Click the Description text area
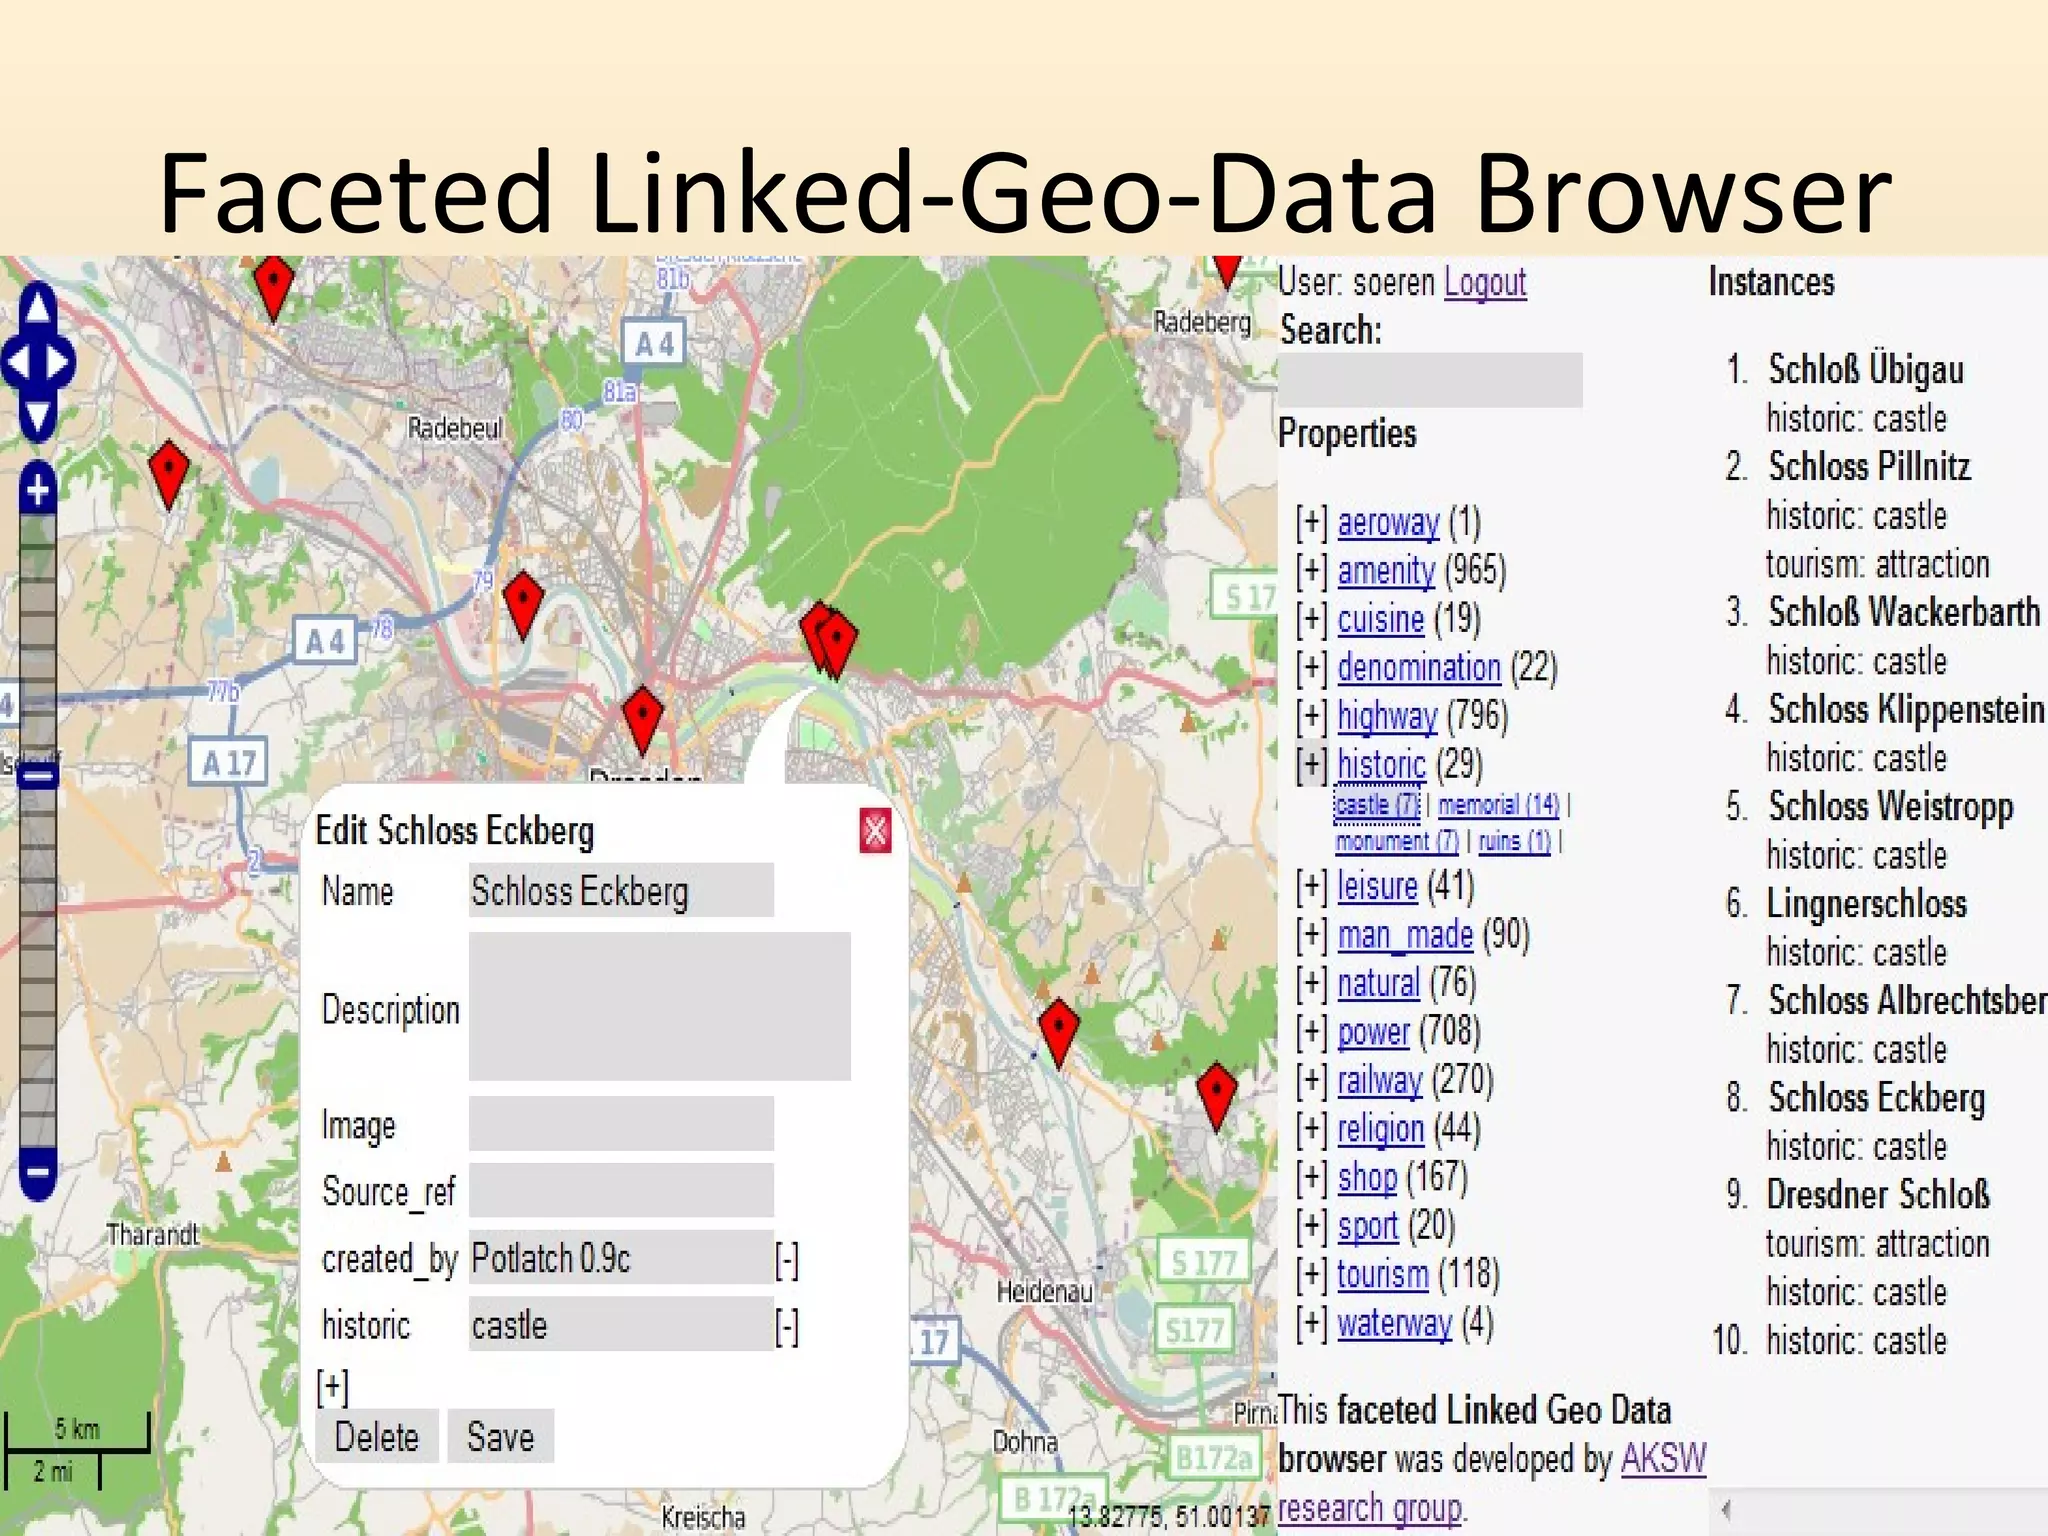 click(660, 1006)
